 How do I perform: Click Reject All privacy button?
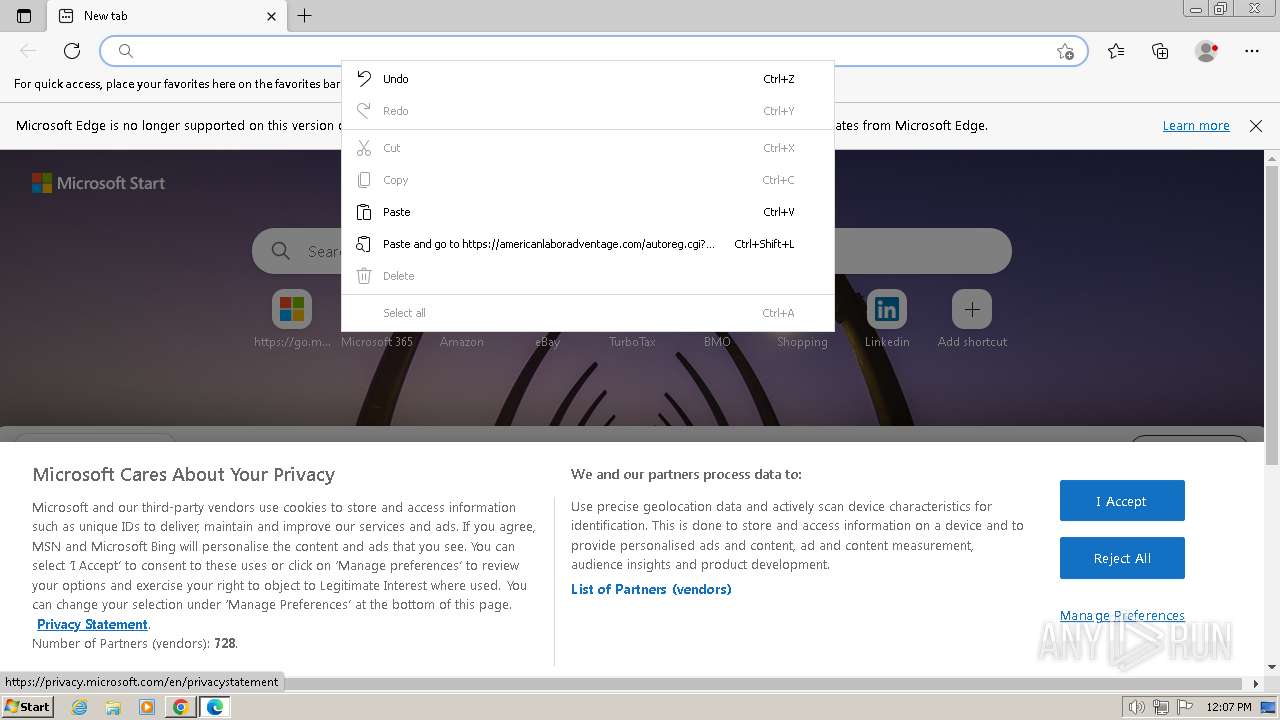1122,558
